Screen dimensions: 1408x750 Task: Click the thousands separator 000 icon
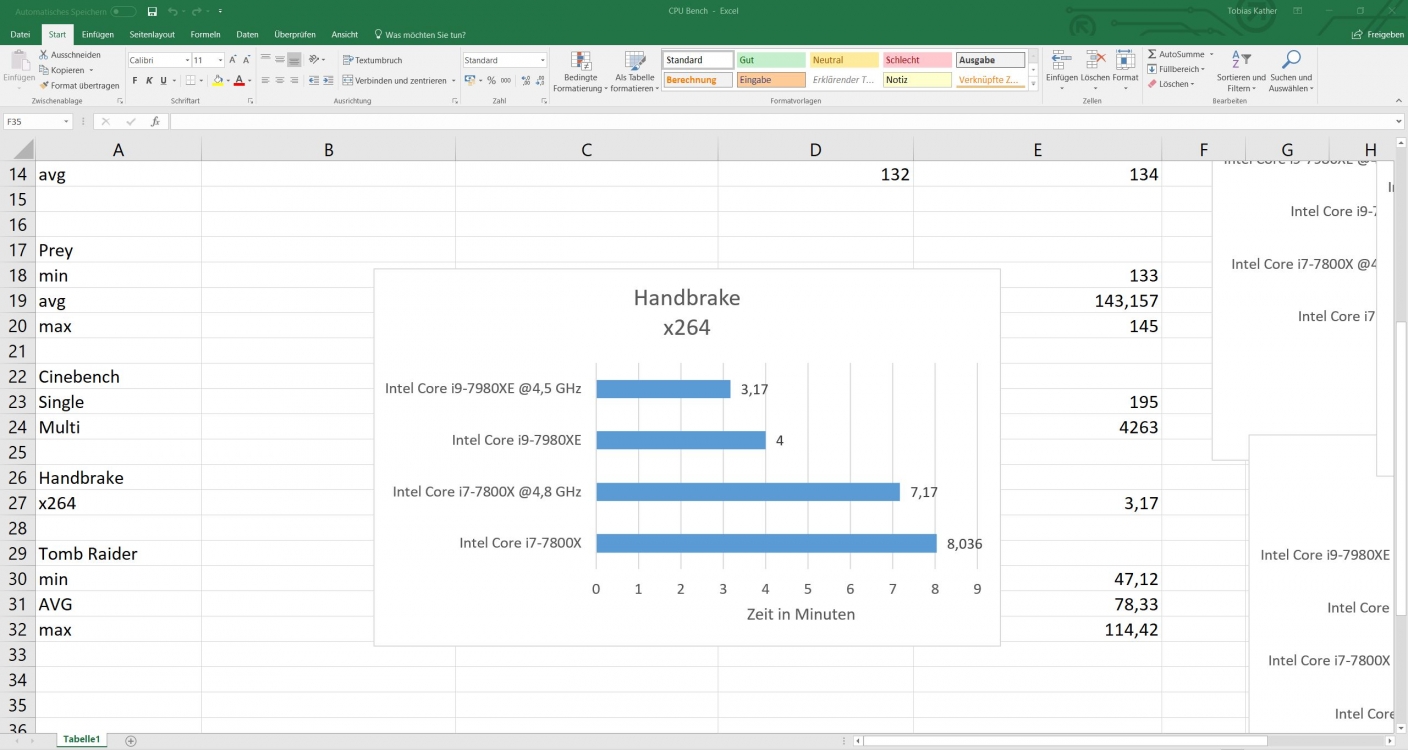(x=506, y=80)
